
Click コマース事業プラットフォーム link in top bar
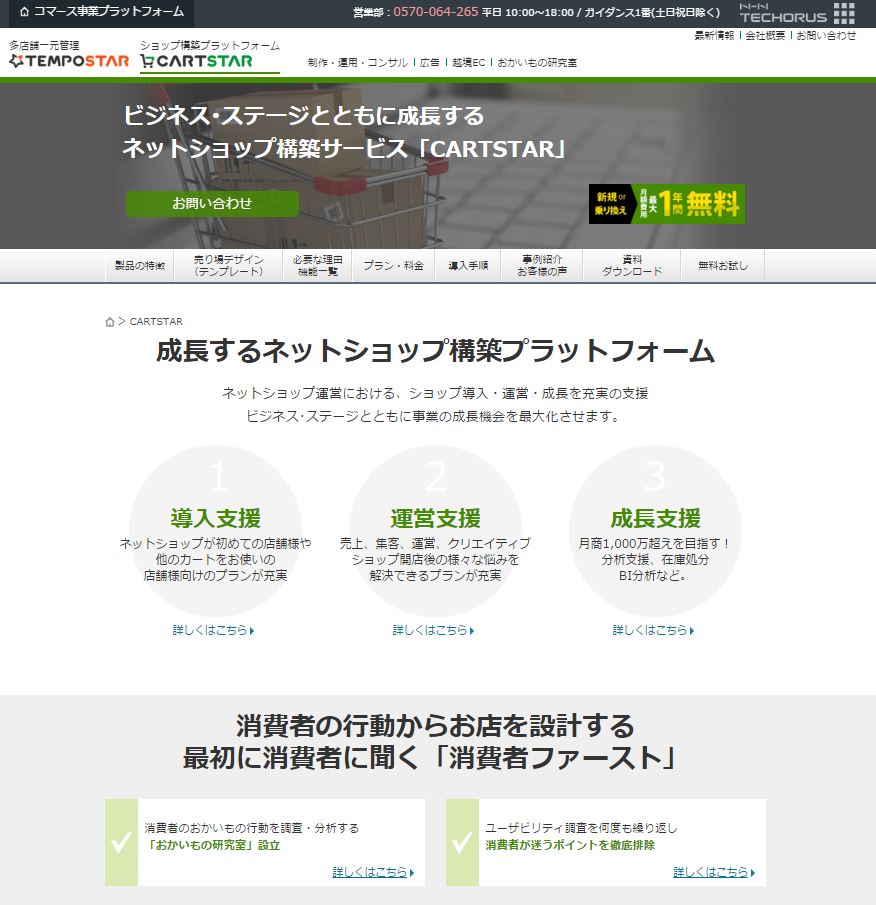(108, 12)
